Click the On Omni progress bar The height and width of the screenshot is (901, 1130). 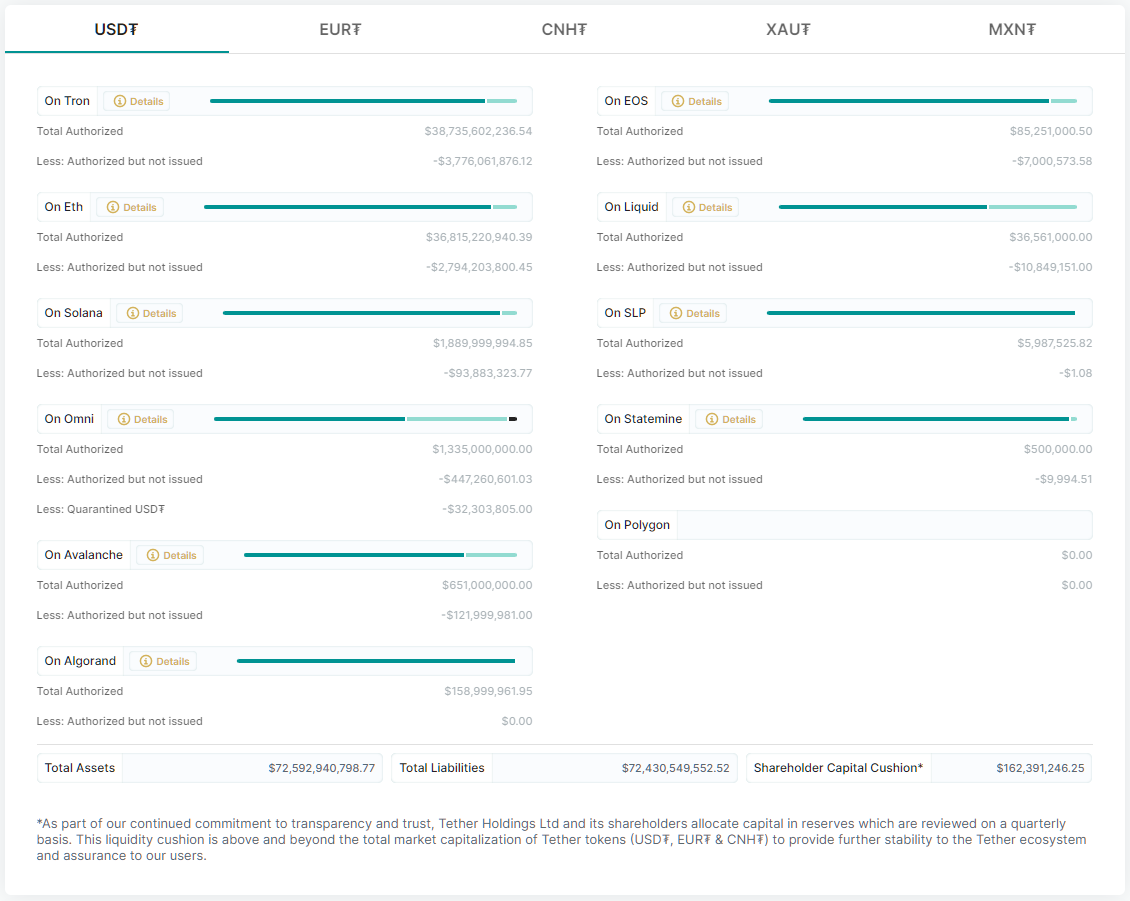365,419
